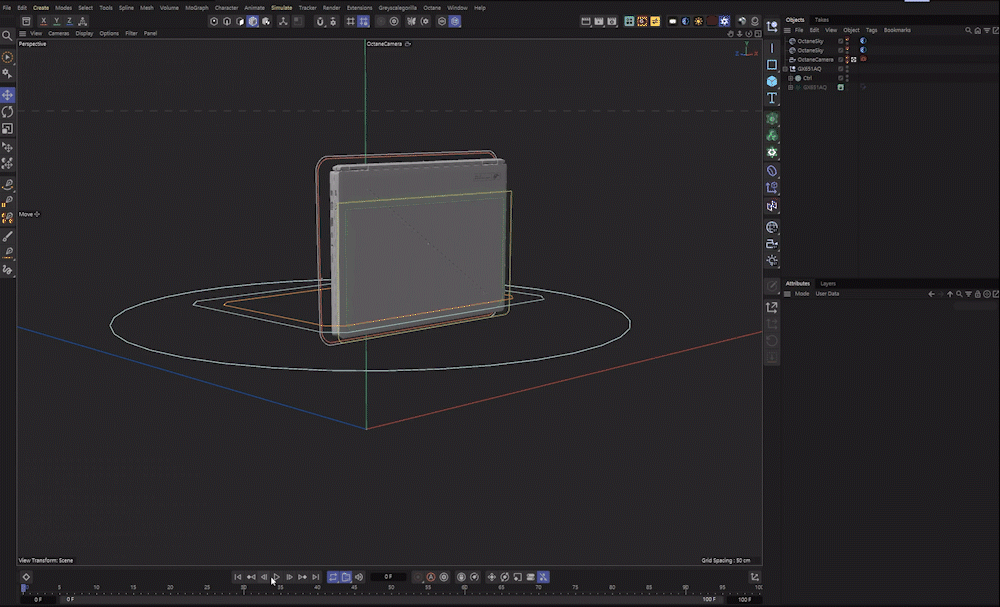
Task: Click the Autokeying record button
Action: pos(431,577)
